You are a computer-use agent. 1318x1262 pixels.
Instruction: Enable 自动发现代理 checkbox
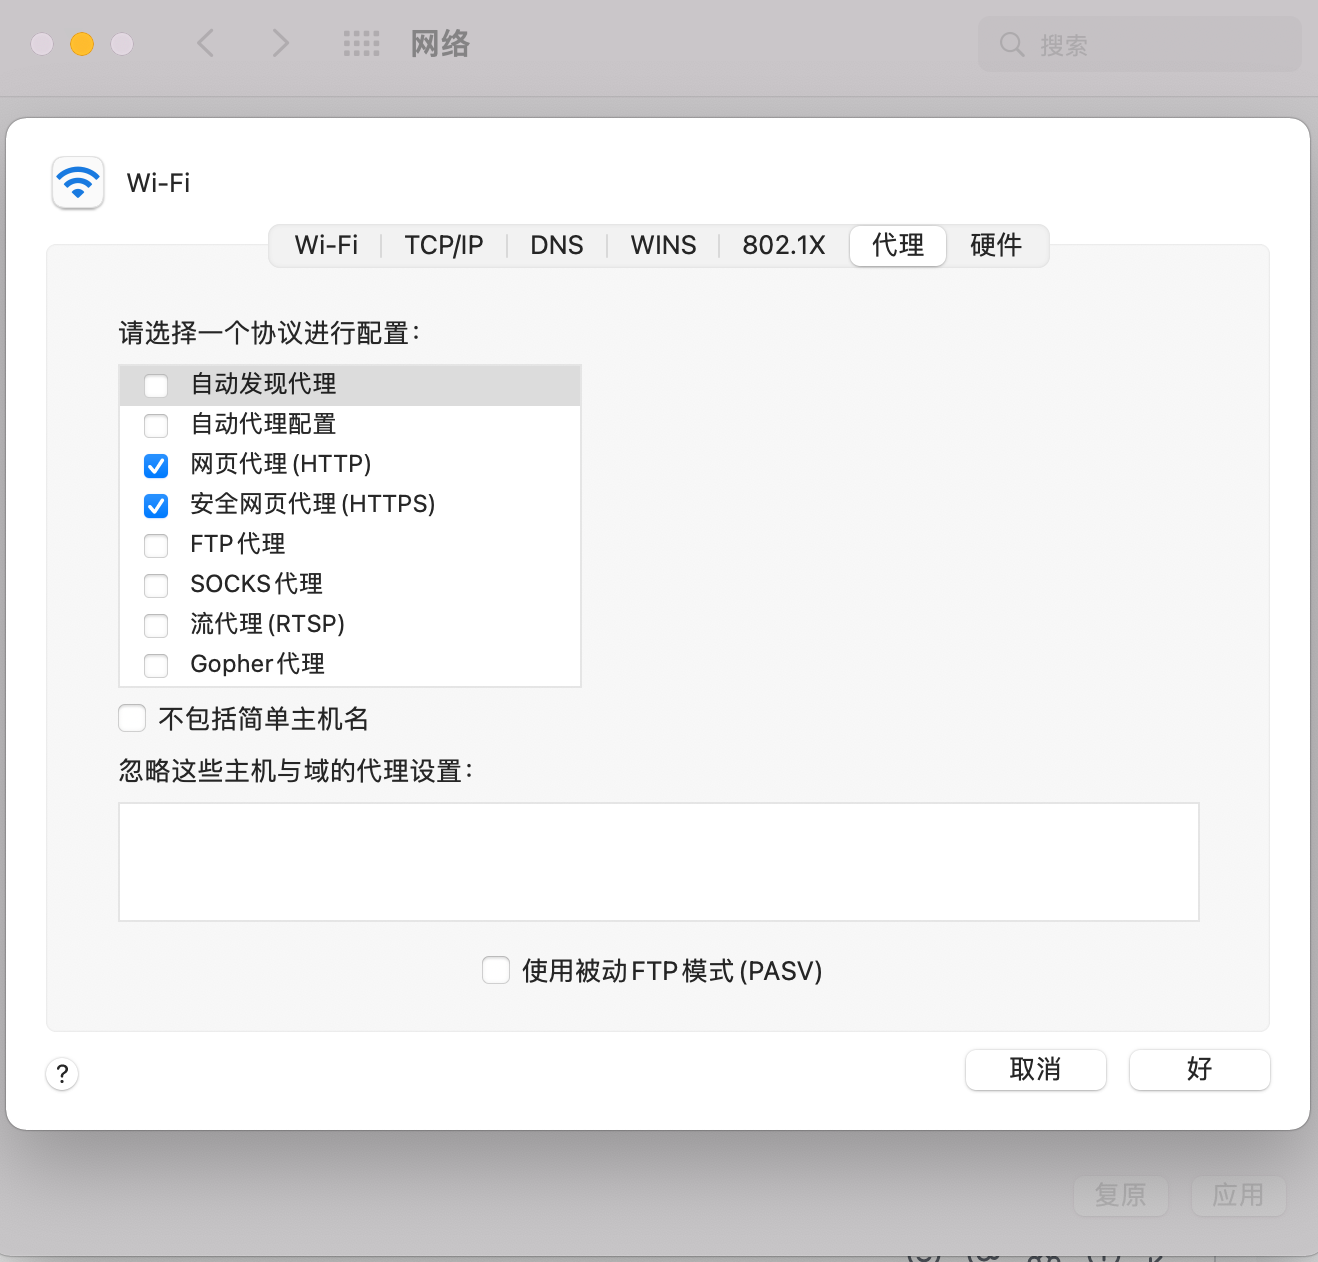click(156, 386)
